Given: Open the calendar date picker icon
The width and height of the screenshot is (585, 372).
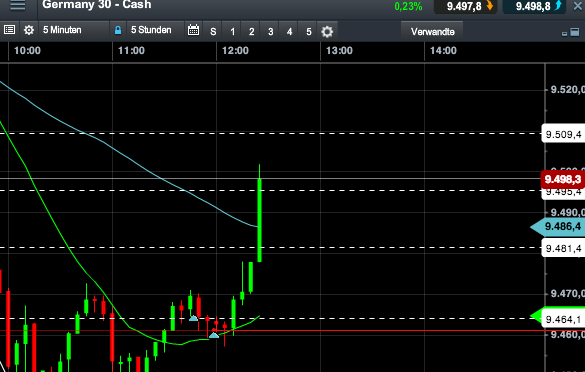Looking at the screenshot, I should pyautogui.click(x=193, y=30).
